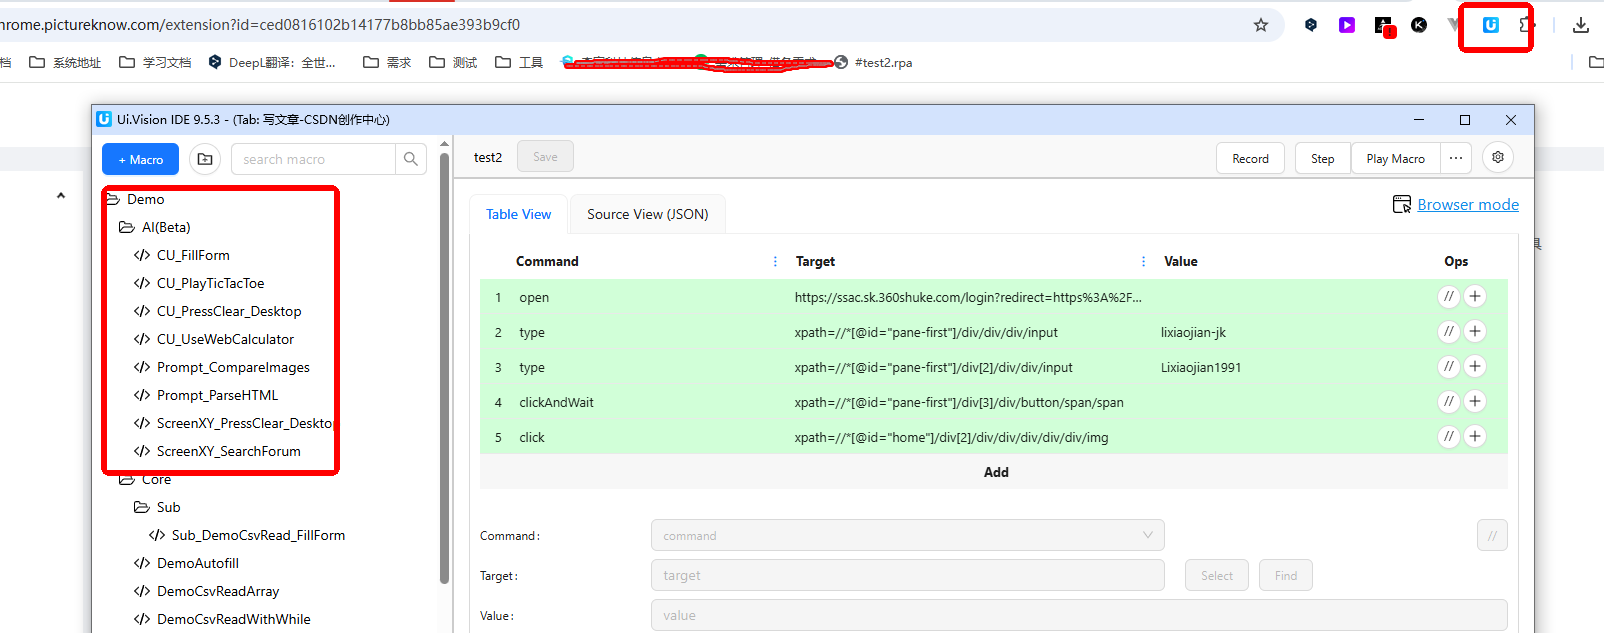Open the Prompt_ParseHTML macro
The image size is (1604, 633).
(x=206, y=395)
